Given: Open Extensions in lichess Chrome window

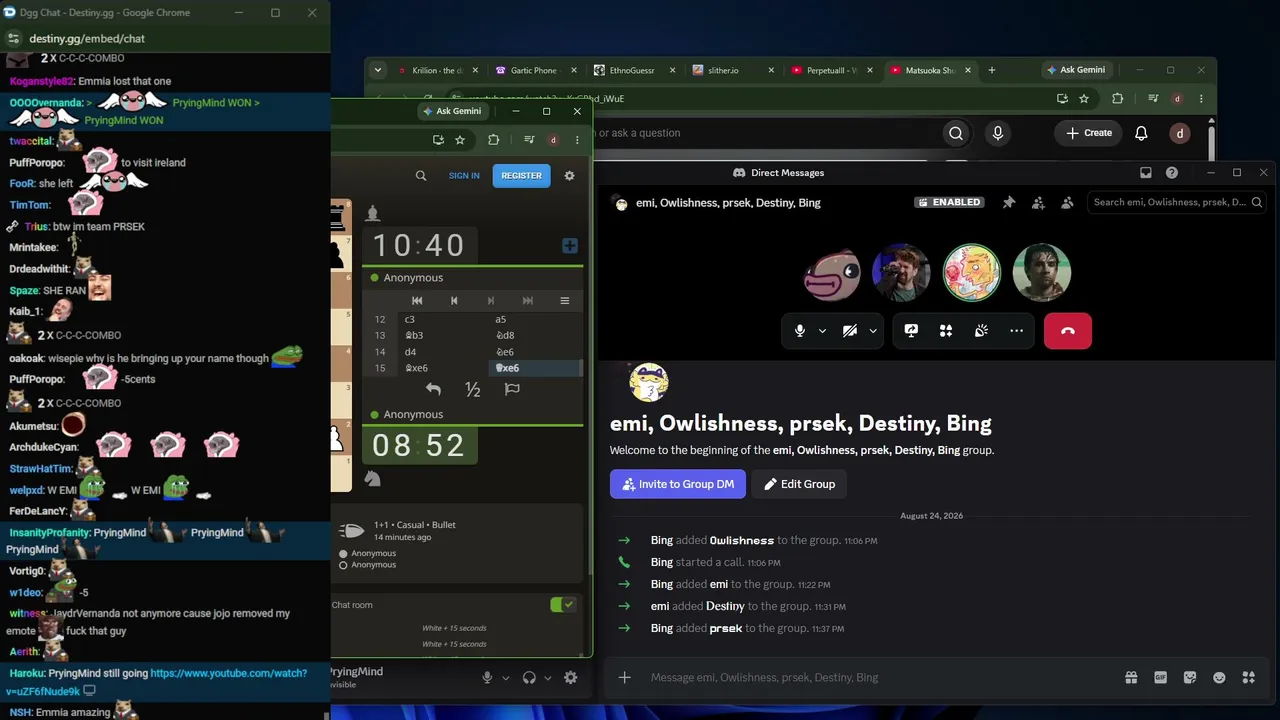Looking at the screenshot, I should (493, 140).
